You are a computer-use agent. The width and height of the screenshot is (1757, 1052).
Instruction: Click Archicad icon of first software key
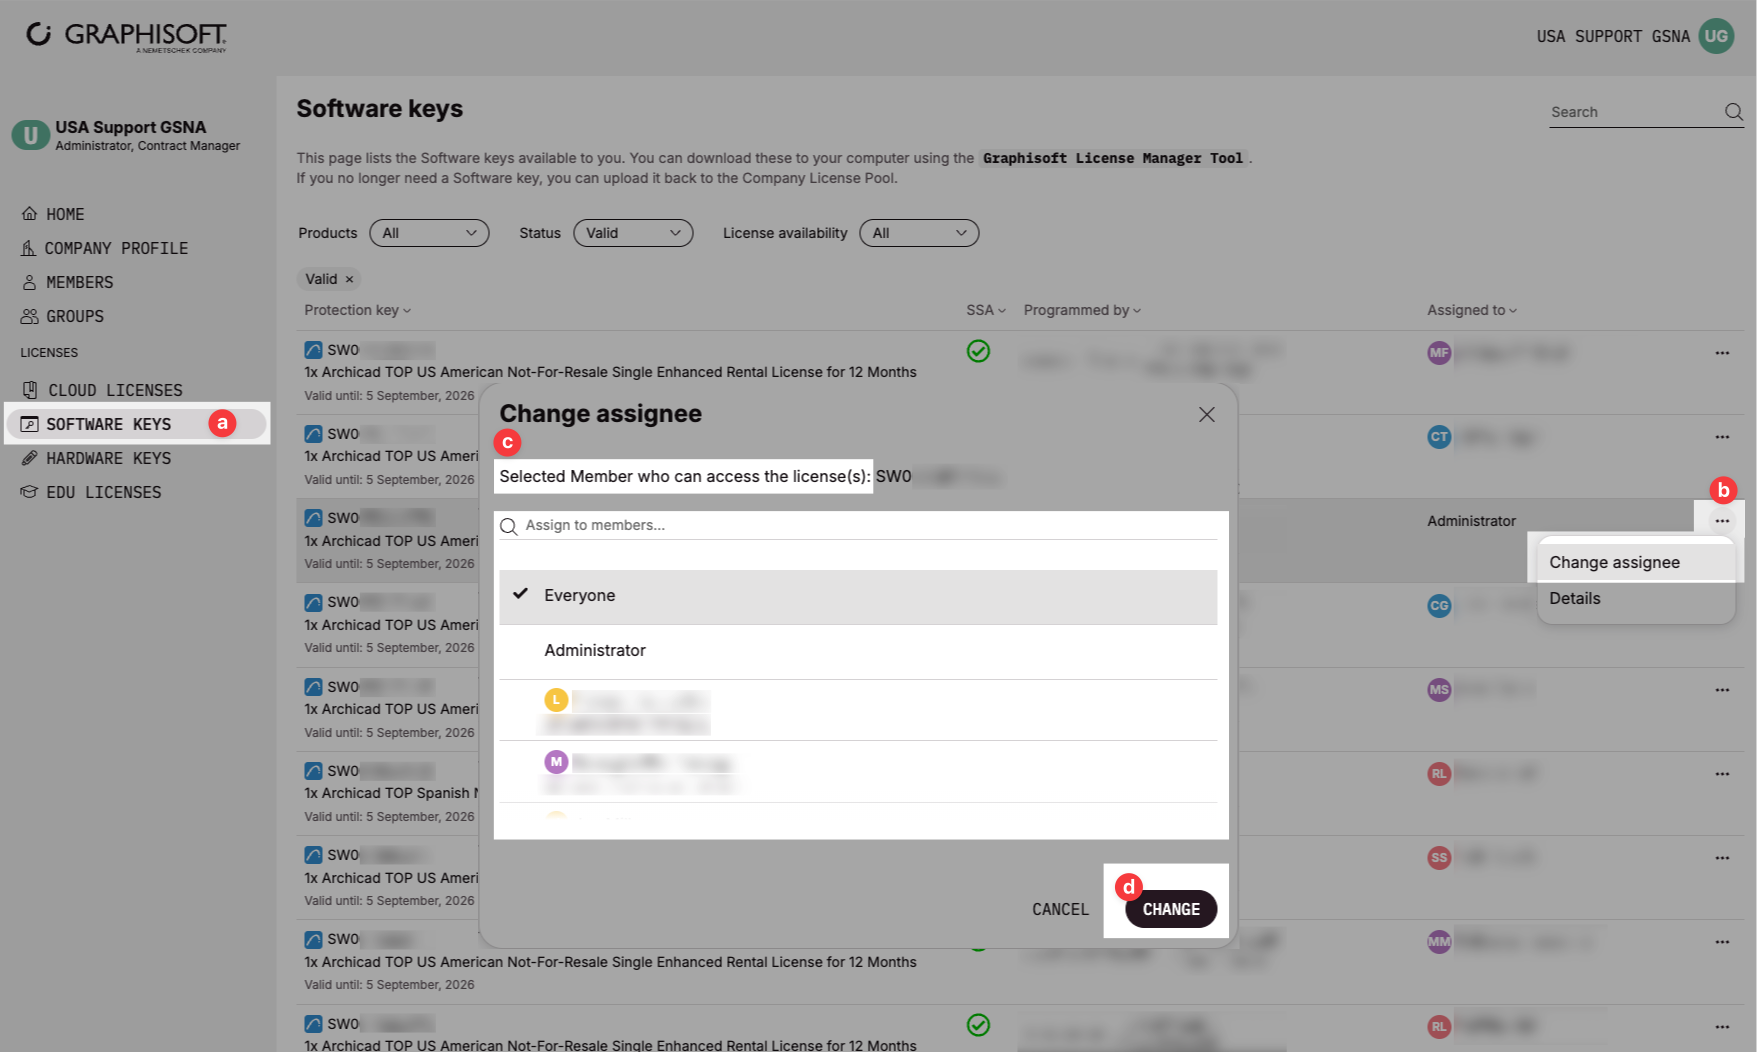pos(313,350)
